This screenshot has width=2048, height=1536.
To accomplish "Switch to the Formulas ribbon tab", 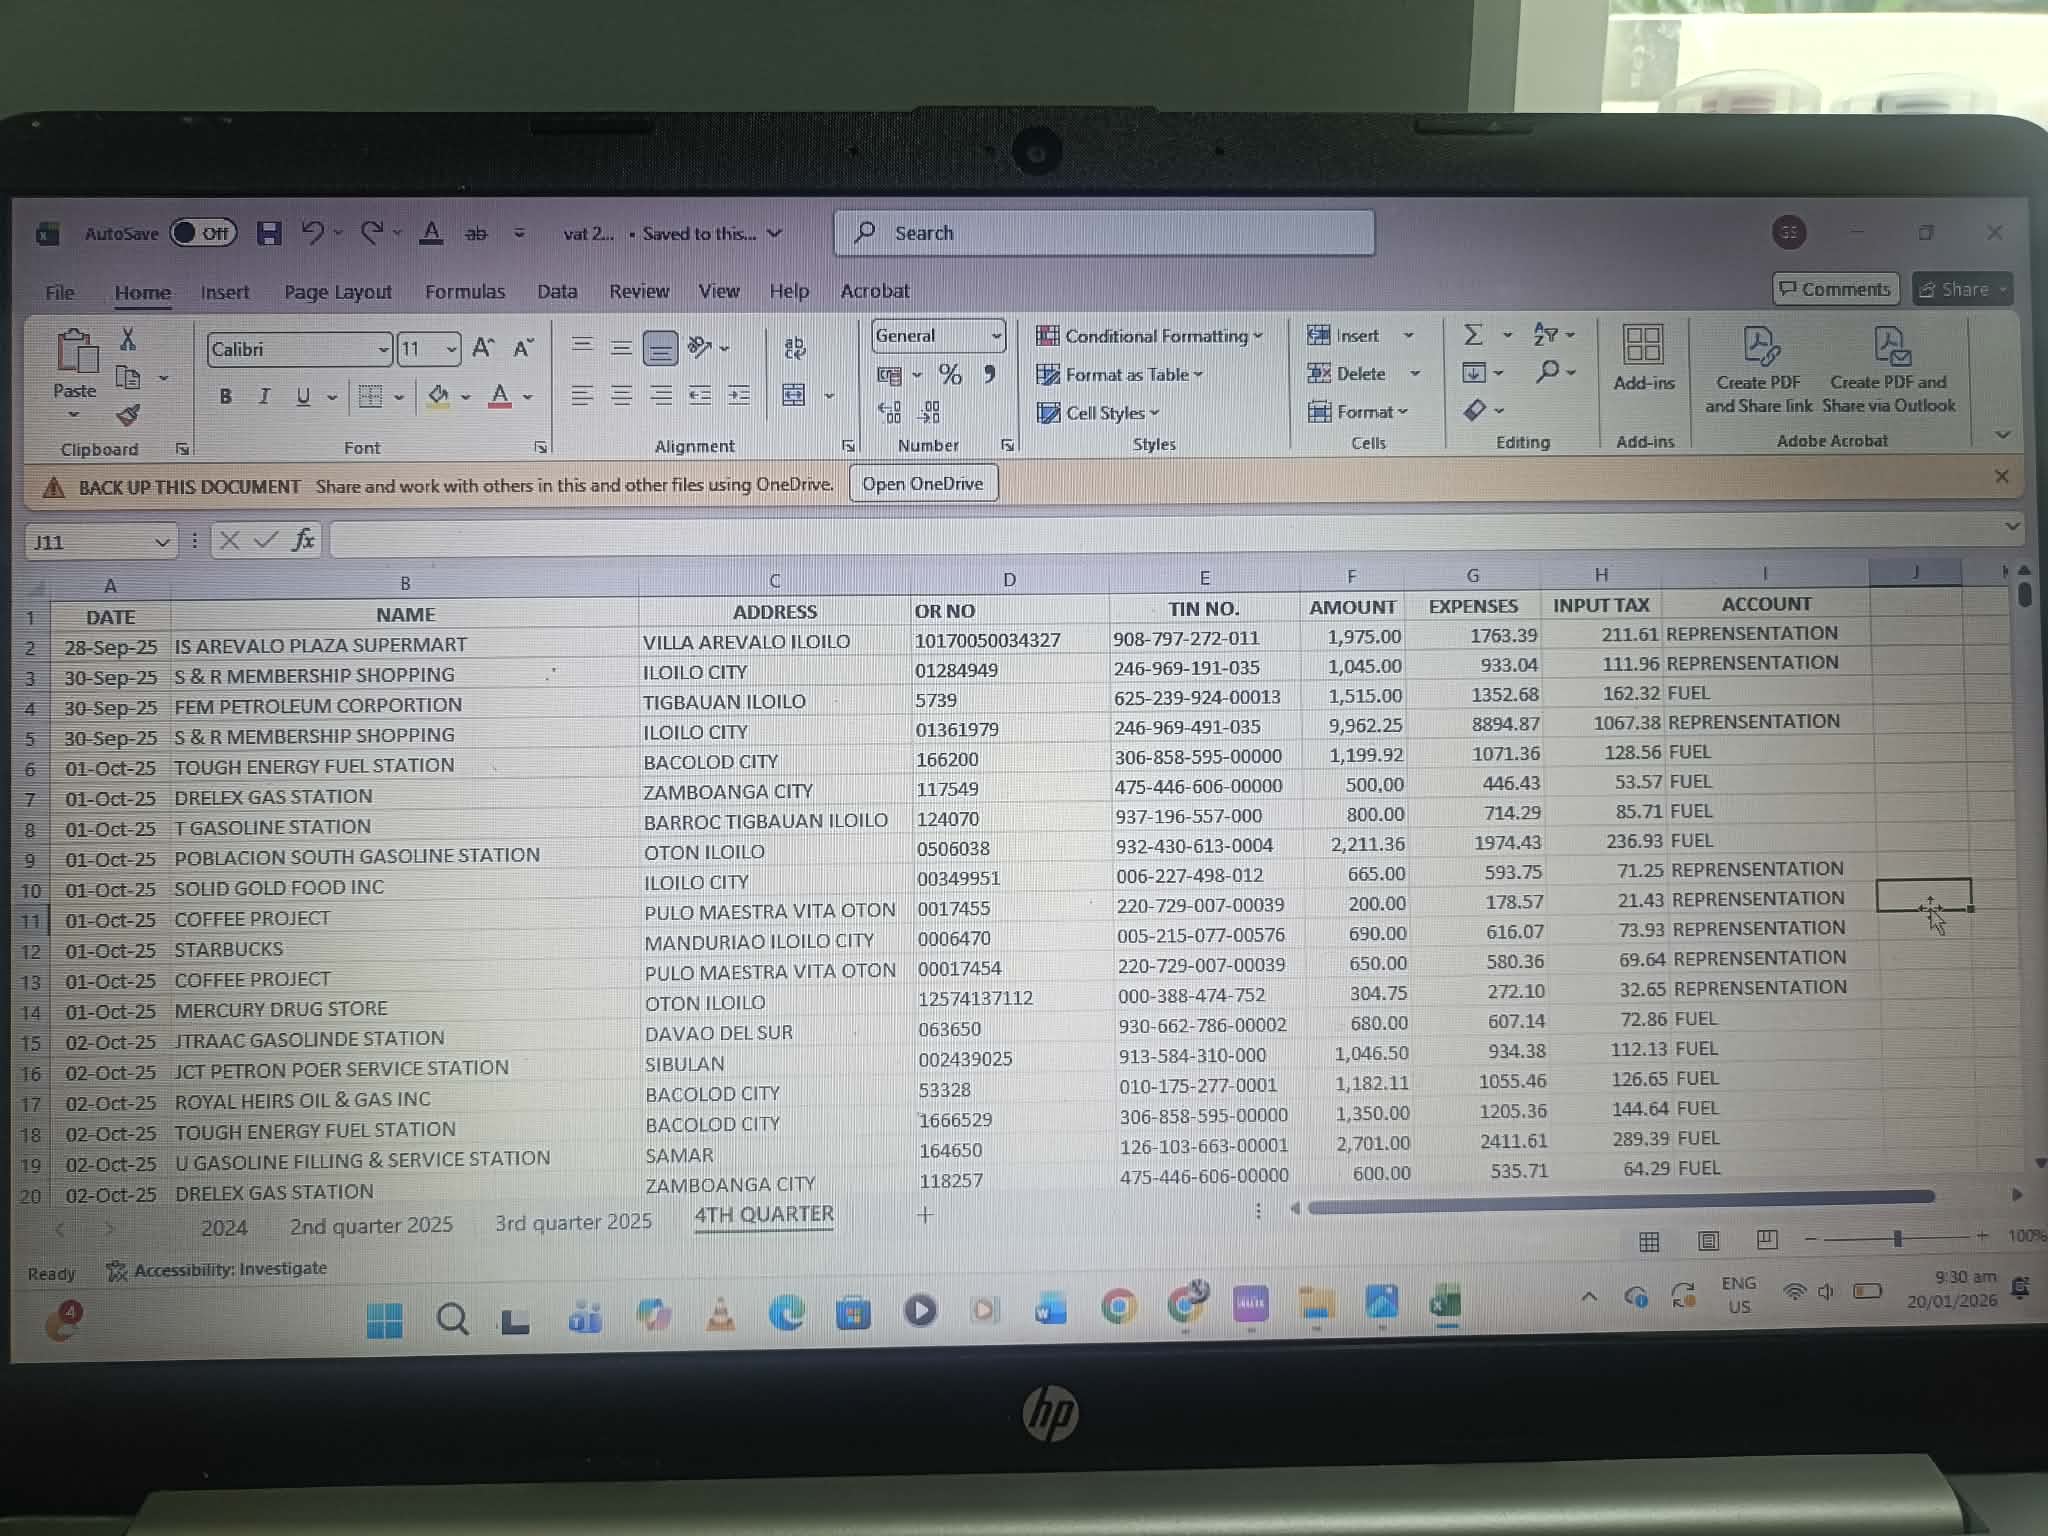I will pos(465,291).
